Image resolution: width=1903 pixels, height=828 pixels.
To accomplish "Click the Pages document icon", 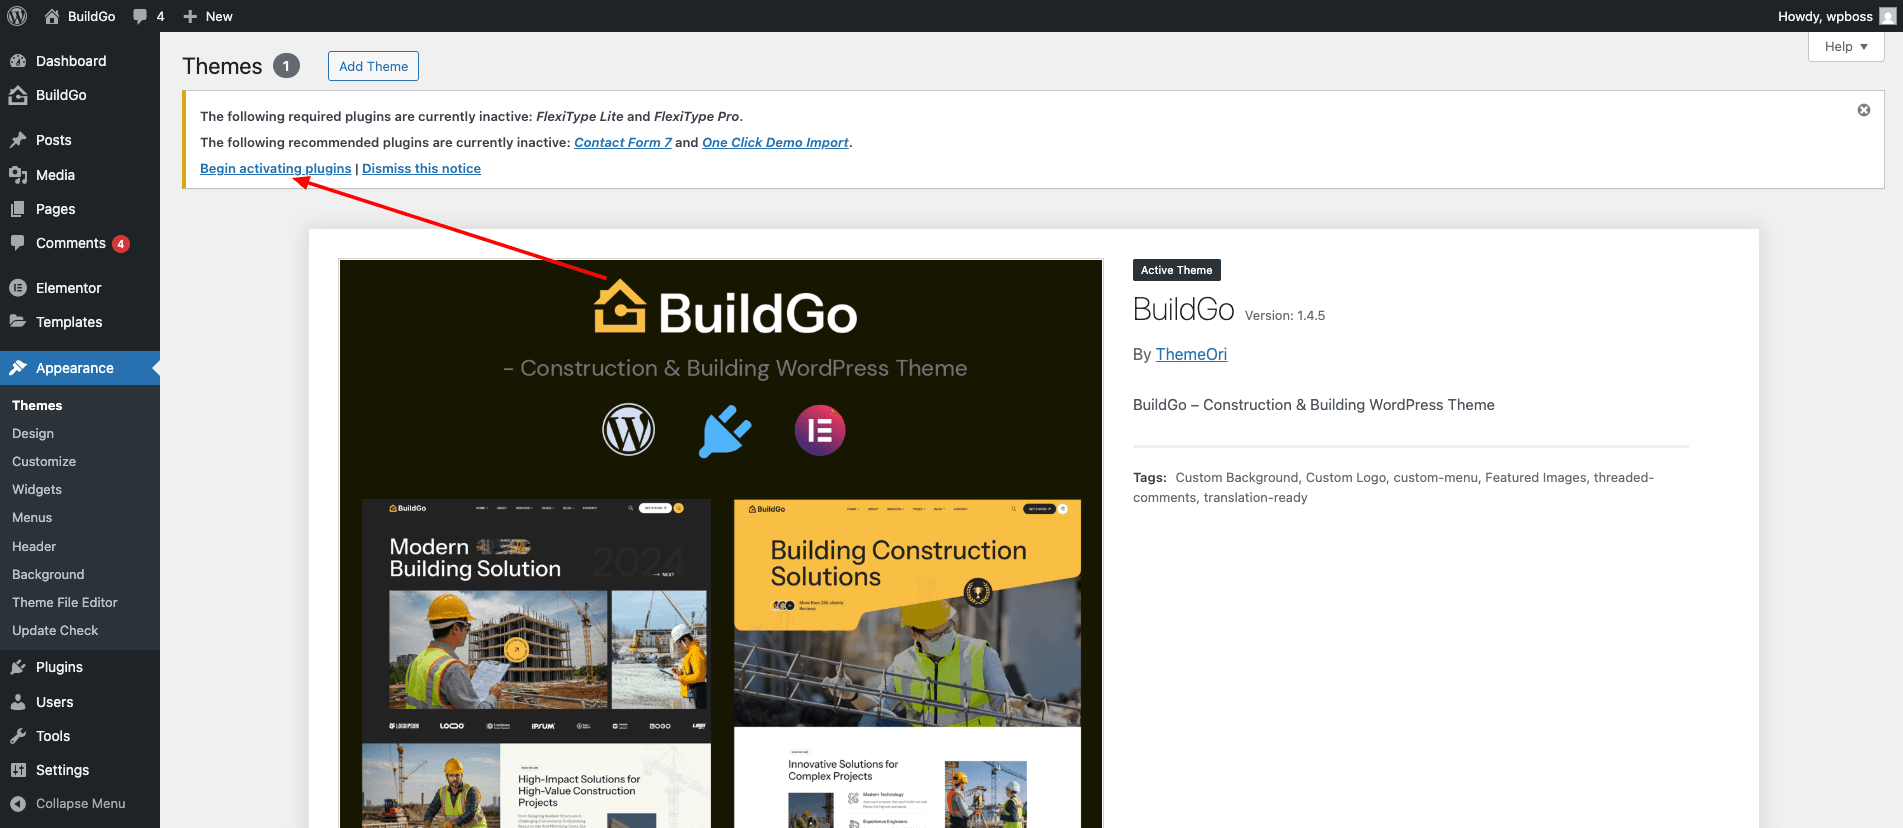I will 18,209.
